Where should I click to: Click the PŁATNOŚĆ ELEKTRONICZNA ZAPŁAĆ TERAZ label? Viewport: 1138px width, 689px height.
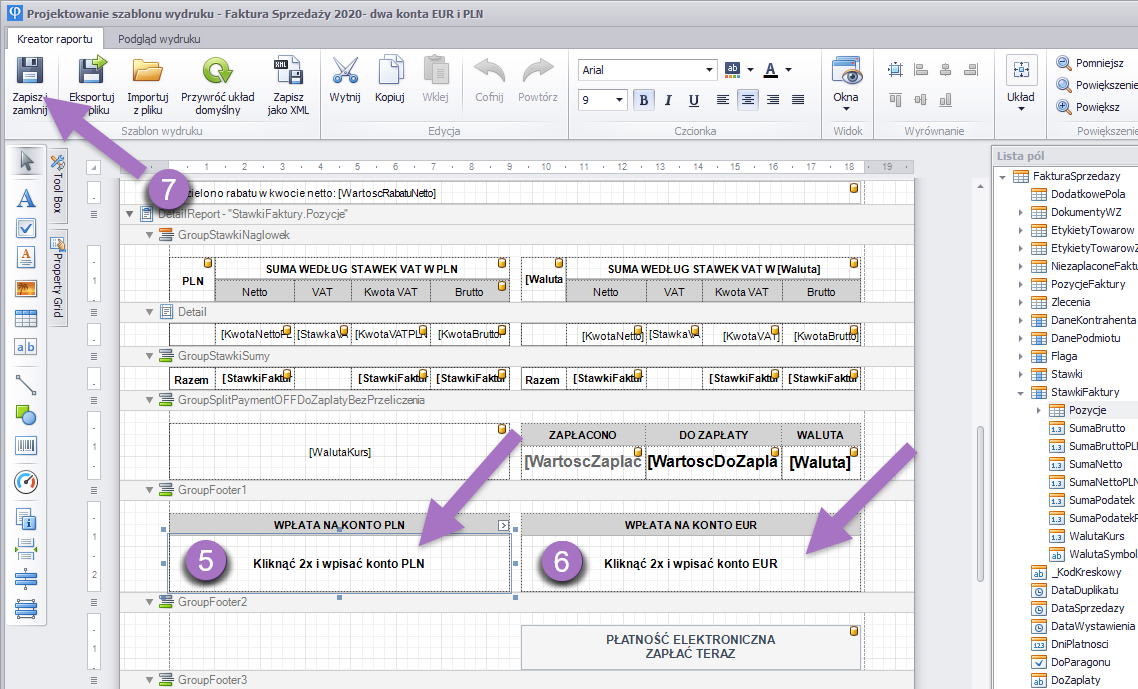click(x=690, y=647)
